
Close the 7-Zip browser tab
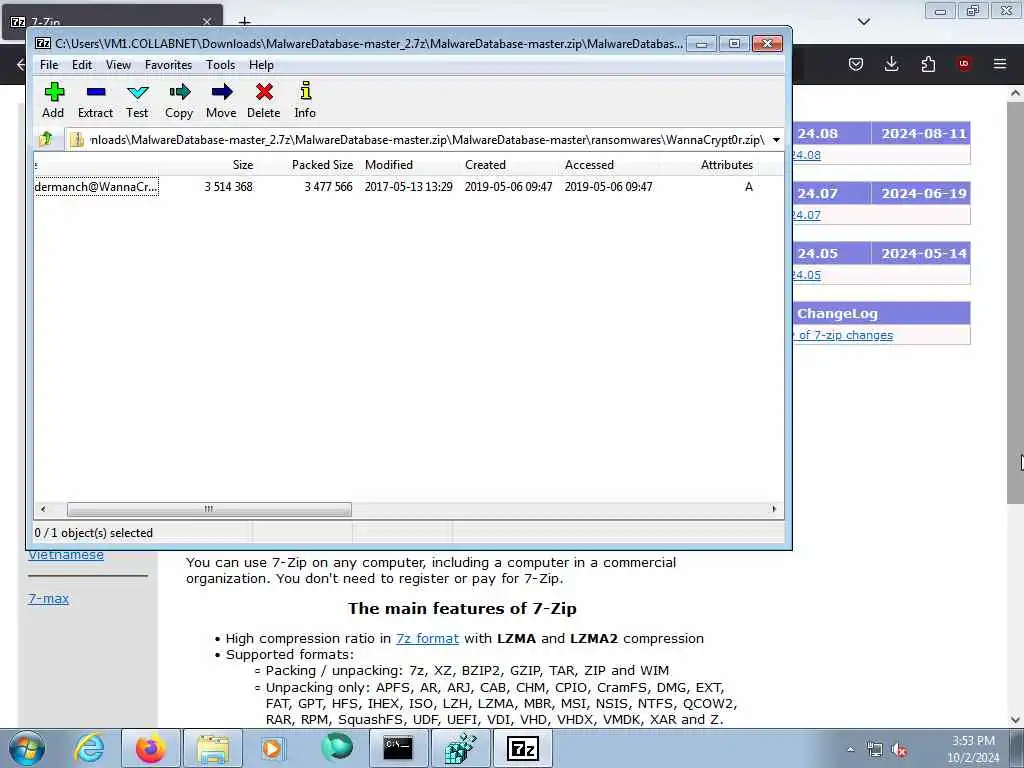tap(207, 22)
